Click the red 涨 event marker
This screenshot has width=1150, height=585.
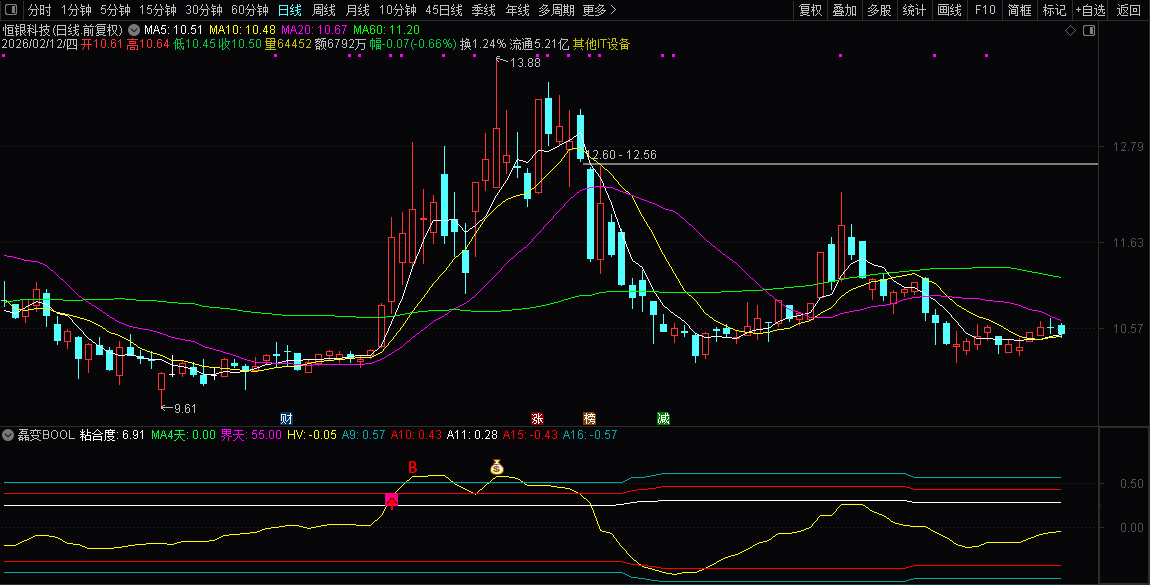(x=537, y=418)
